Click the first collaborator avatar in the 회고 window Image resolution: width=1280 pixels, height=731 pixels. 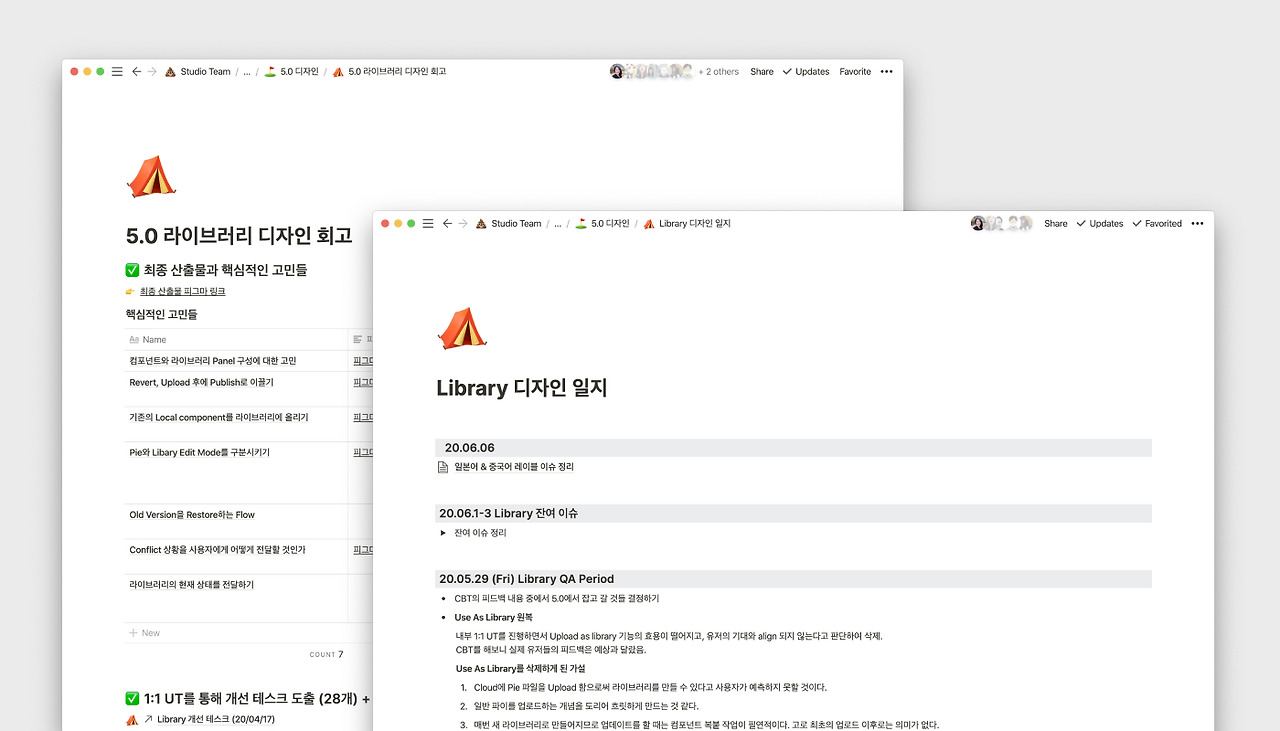(617, 72)
